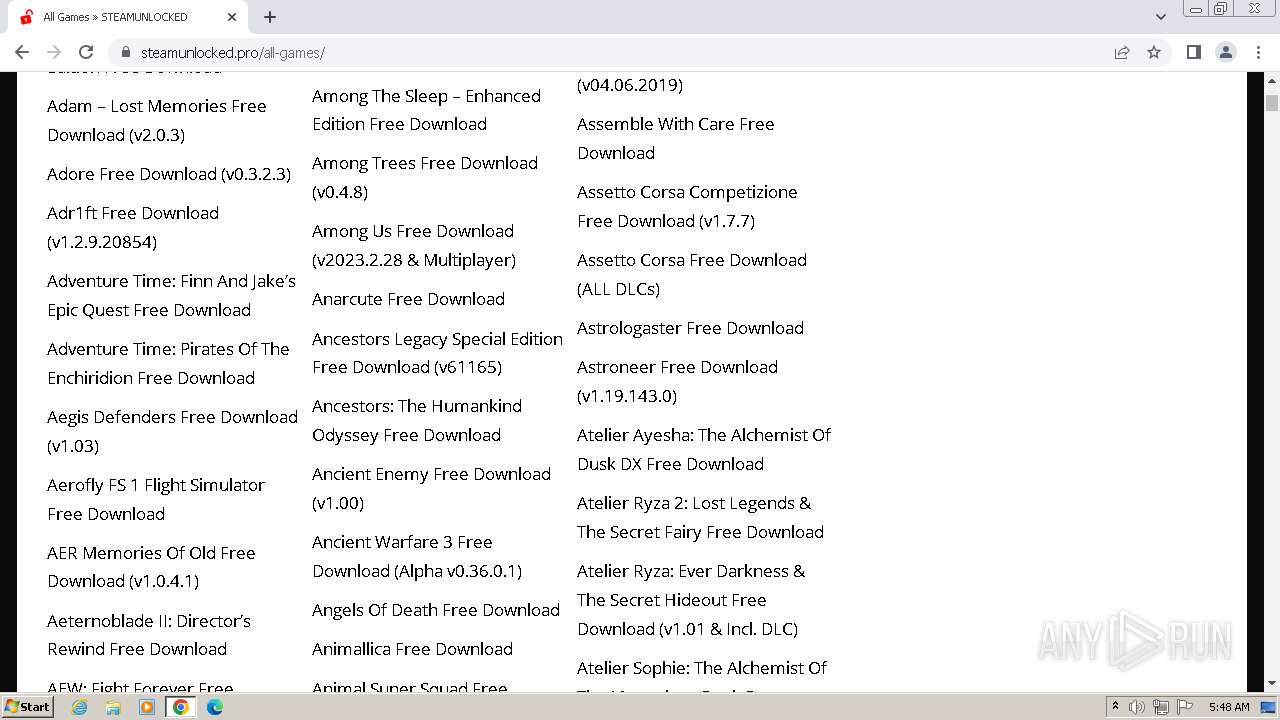Open the browser side panel icon

click(x=1193, y=52)
